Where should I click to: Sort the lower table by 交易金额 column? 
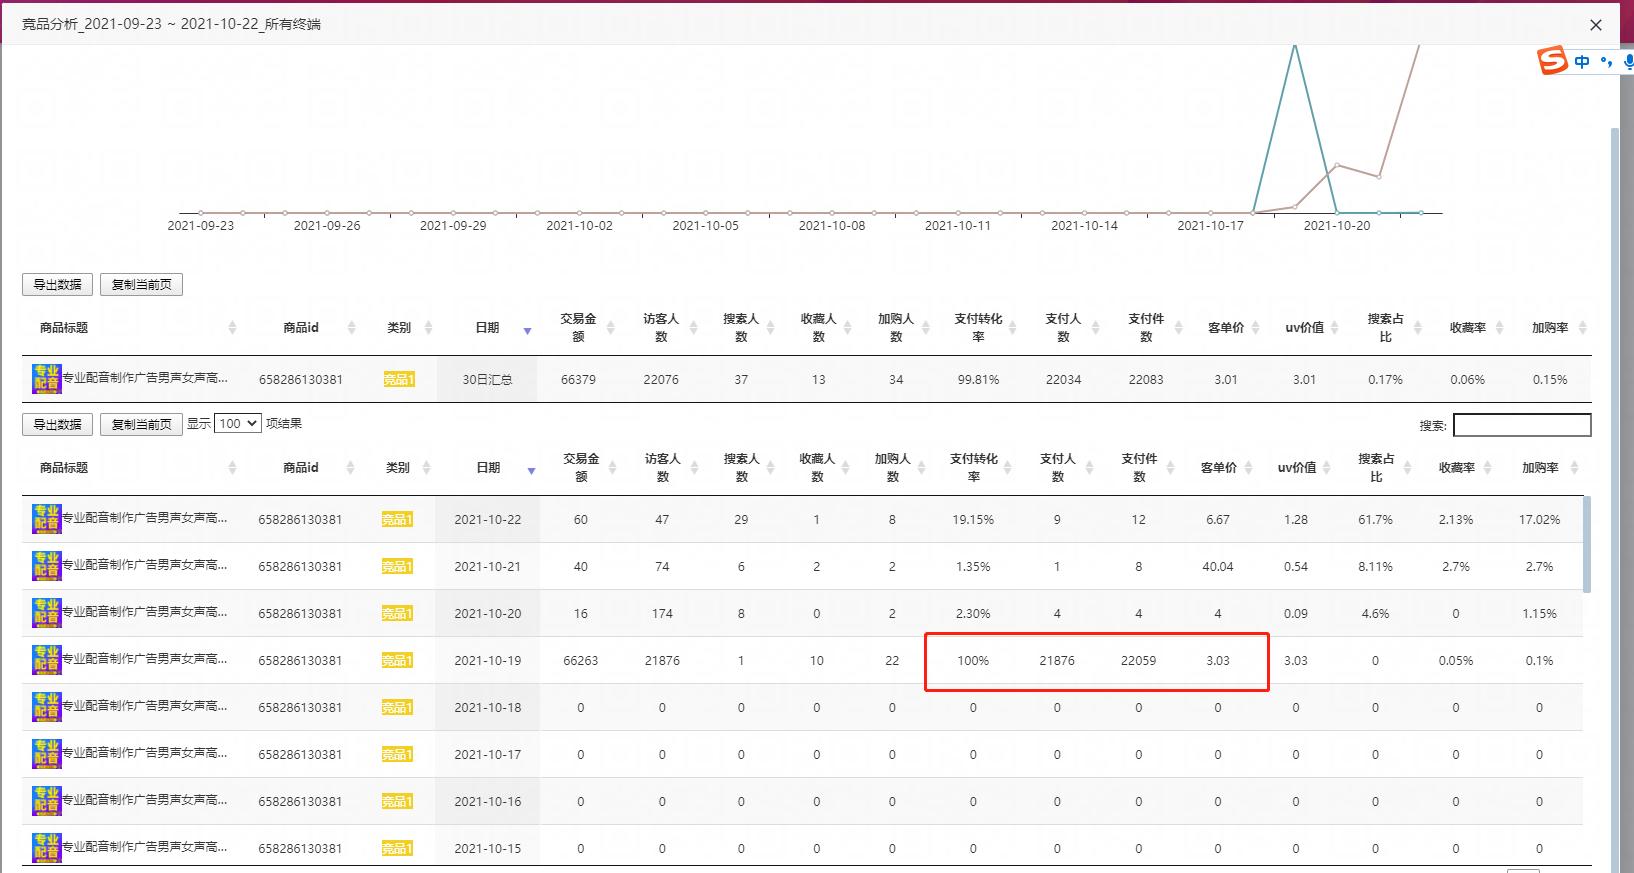[580, 467]
